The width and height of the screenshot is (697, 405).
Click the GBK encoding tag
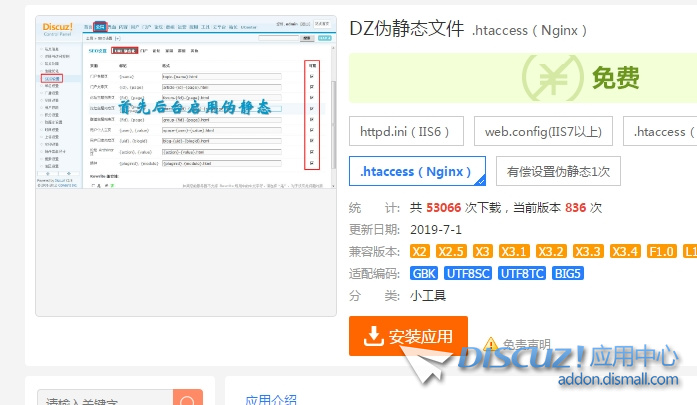[424, 273]
